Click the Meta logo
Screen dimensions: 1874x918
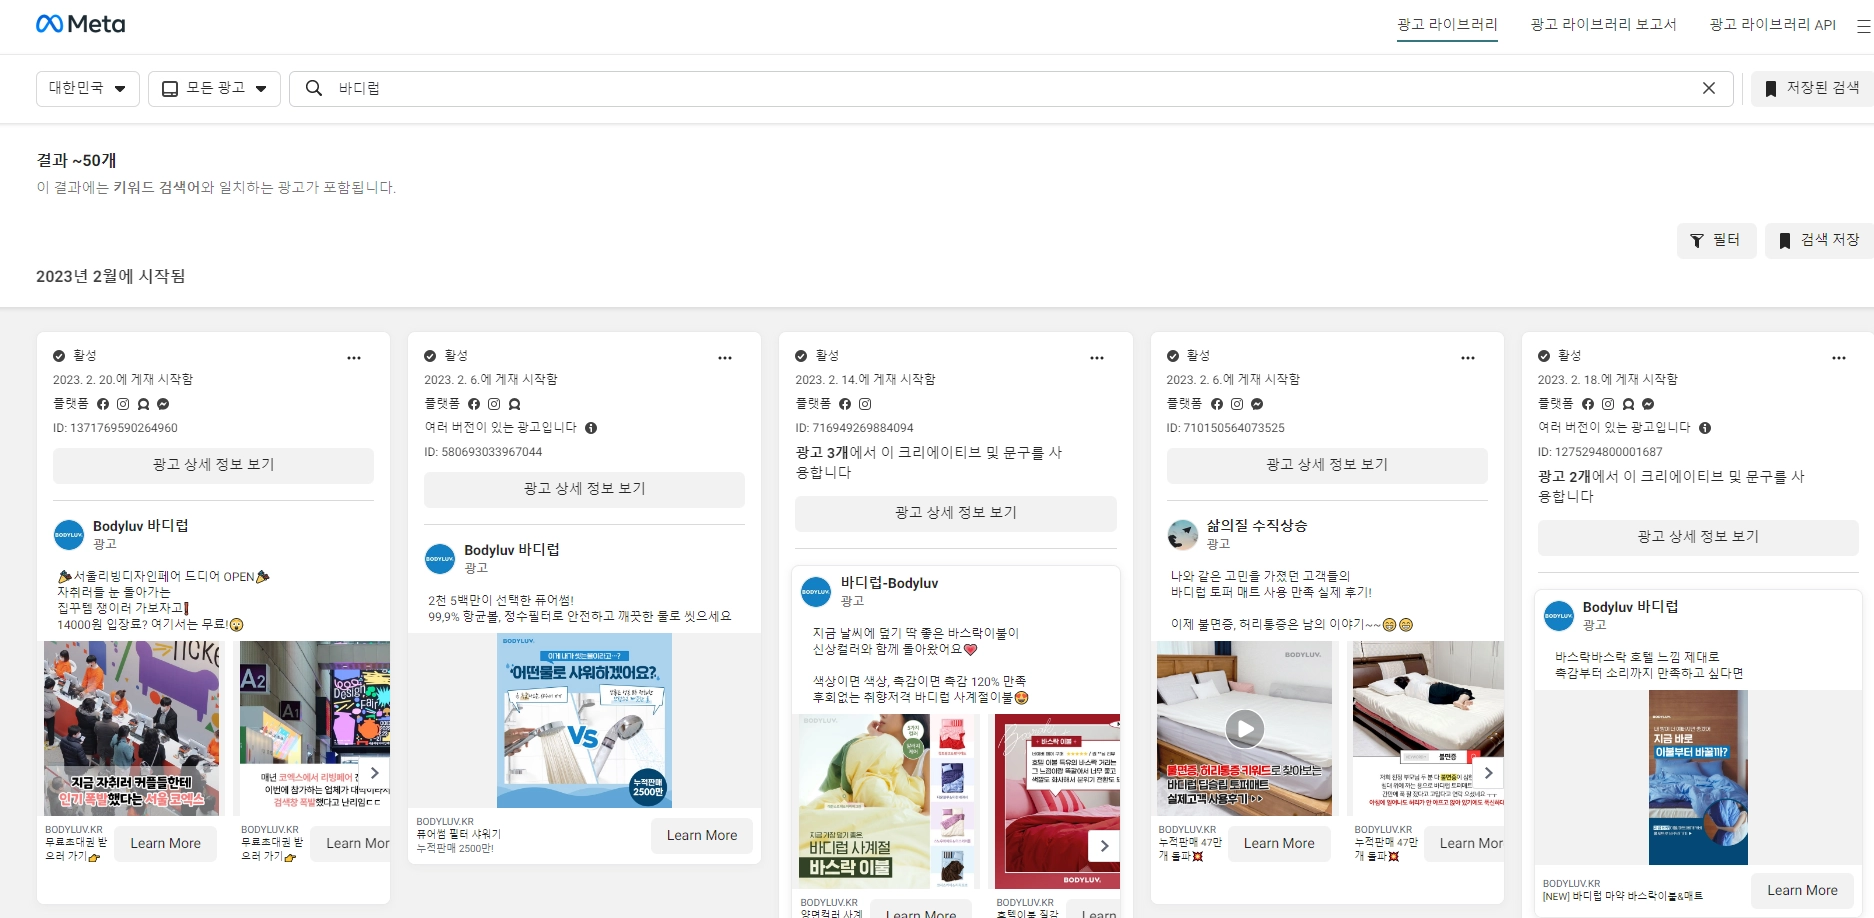point(80,24)
